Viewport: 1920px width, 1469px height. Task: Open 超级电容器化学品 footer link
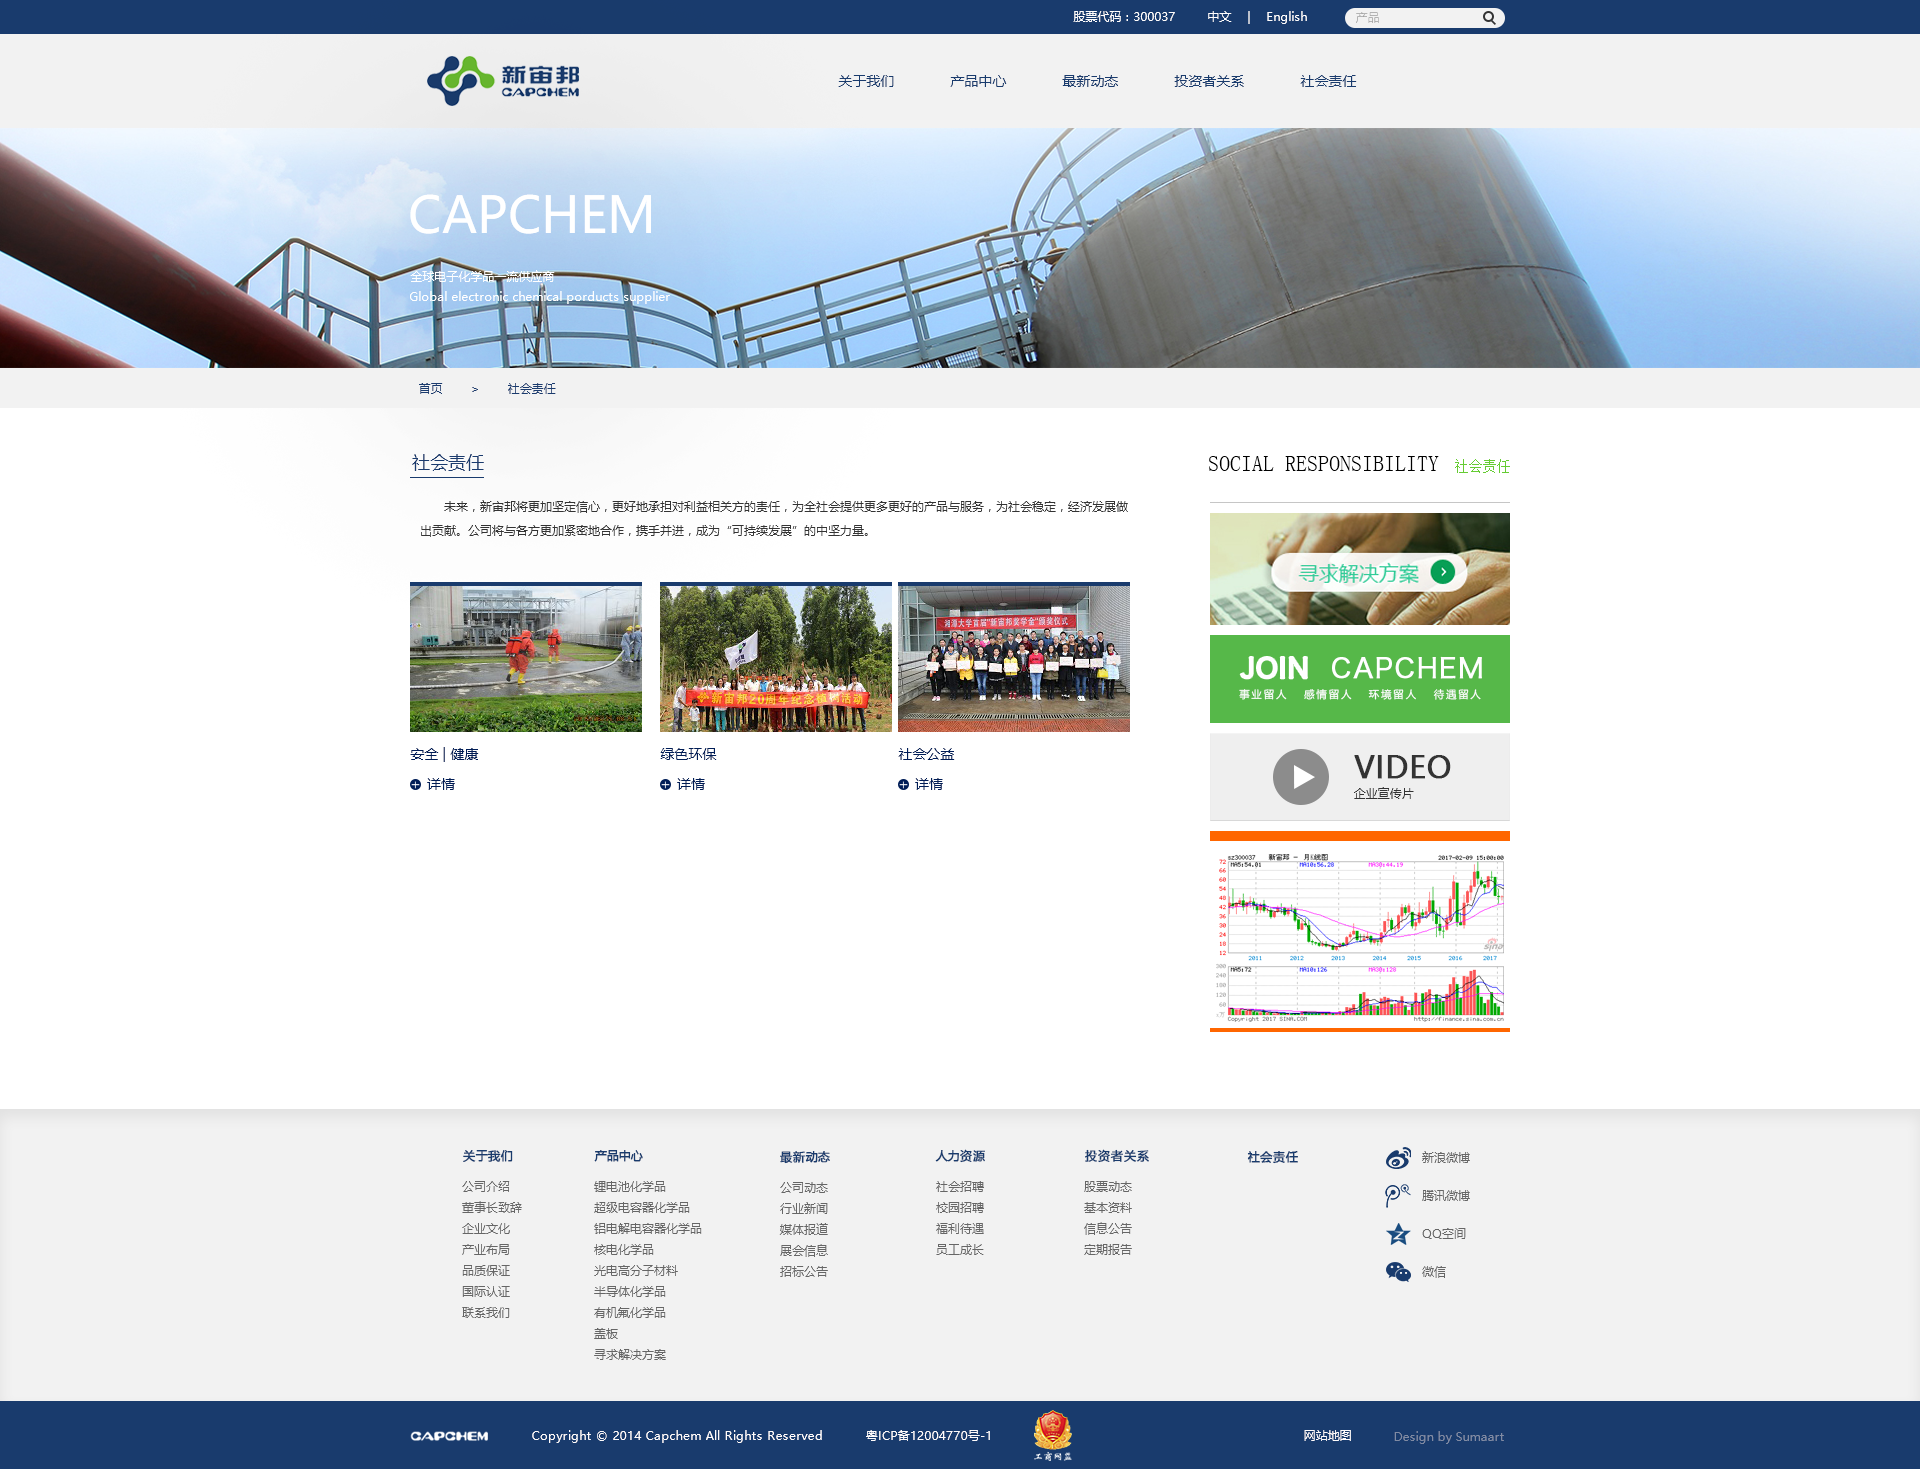pos(642,1208)
